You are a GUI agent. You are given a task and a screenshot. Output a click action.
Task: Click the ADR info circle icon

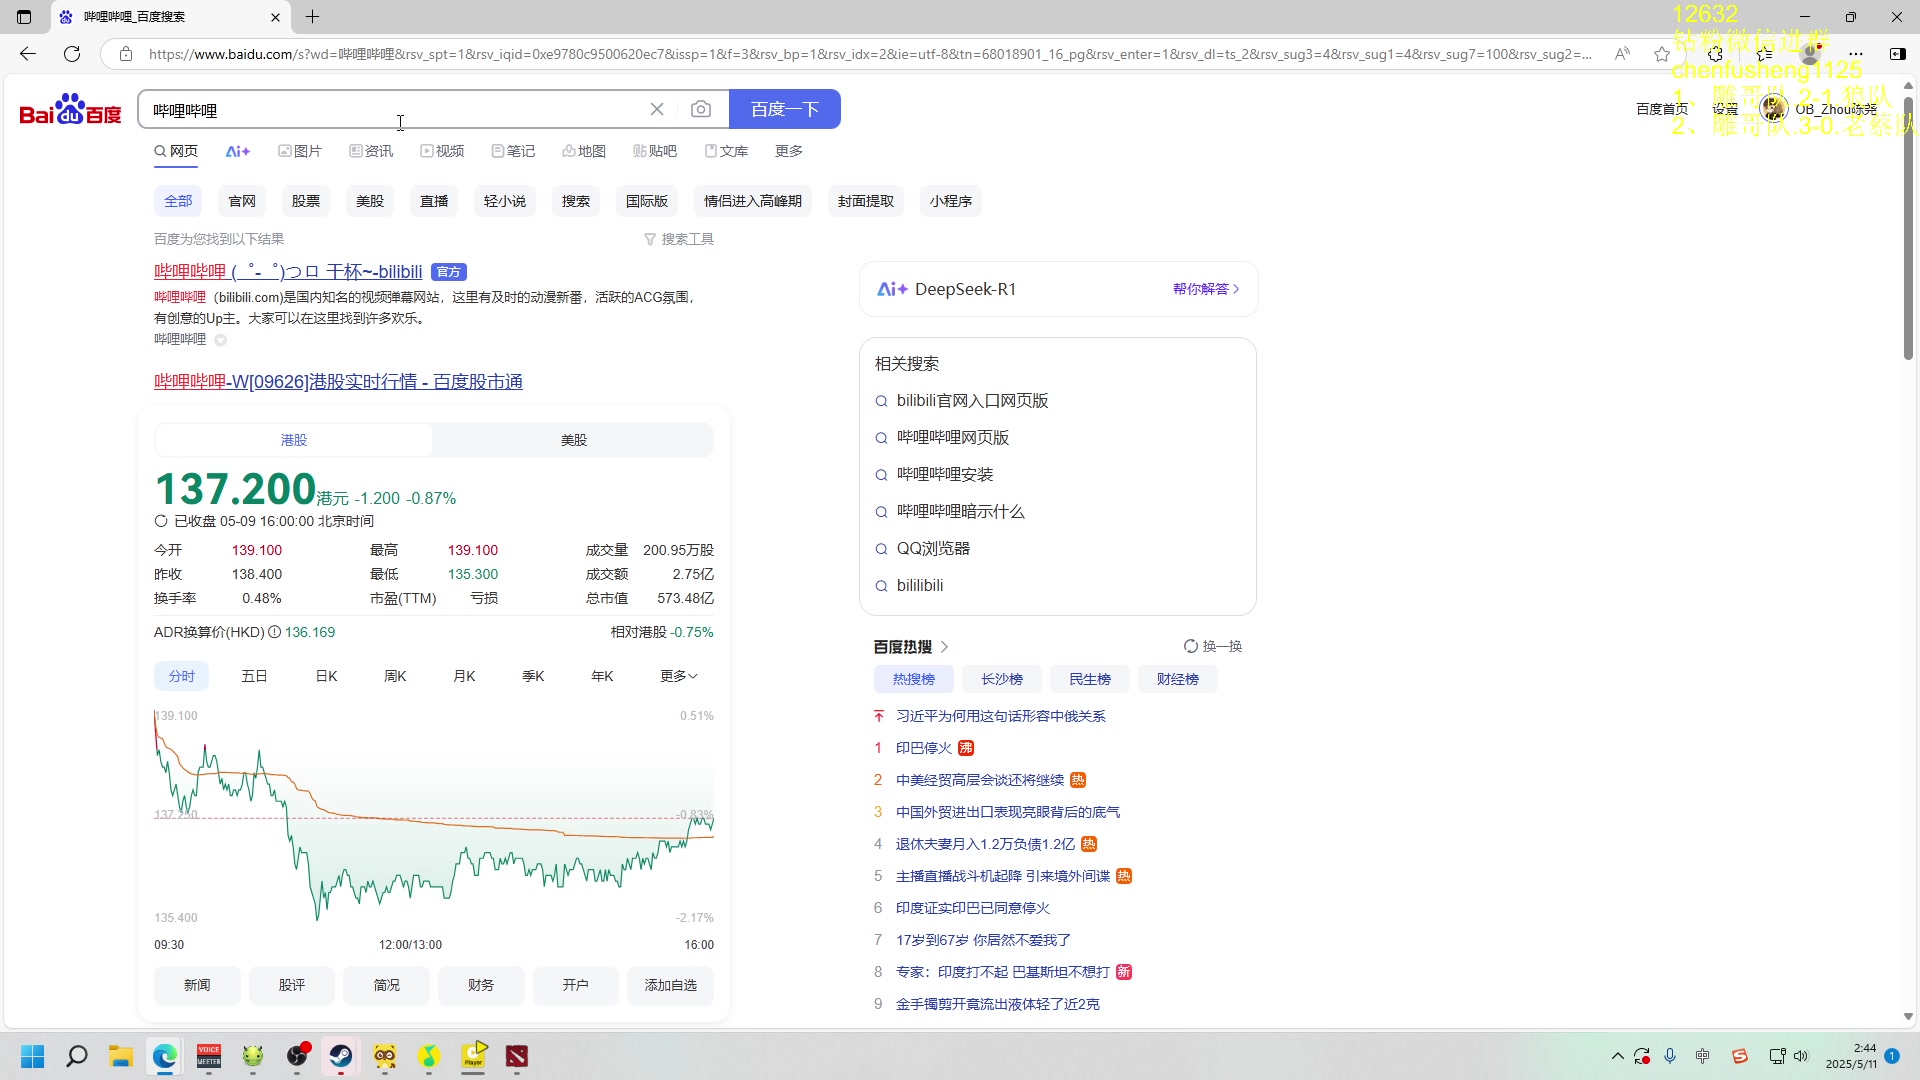tap(274, 632)
